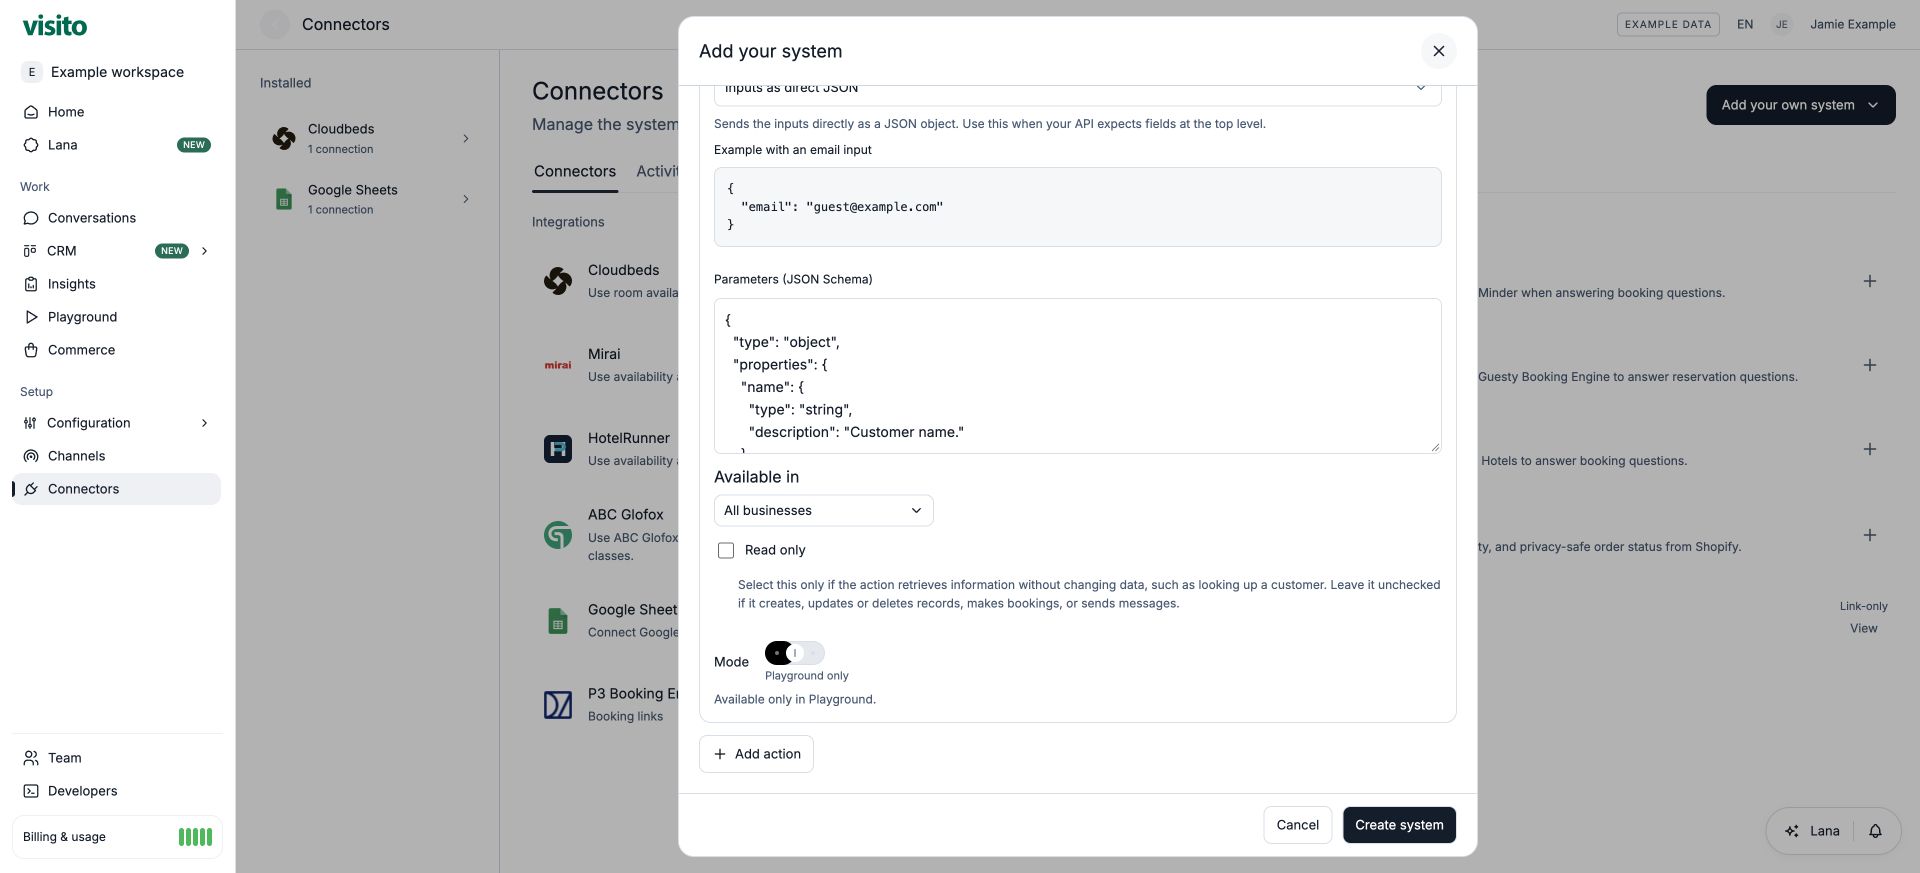Click the View link under Link-only

coord(1863,629)
